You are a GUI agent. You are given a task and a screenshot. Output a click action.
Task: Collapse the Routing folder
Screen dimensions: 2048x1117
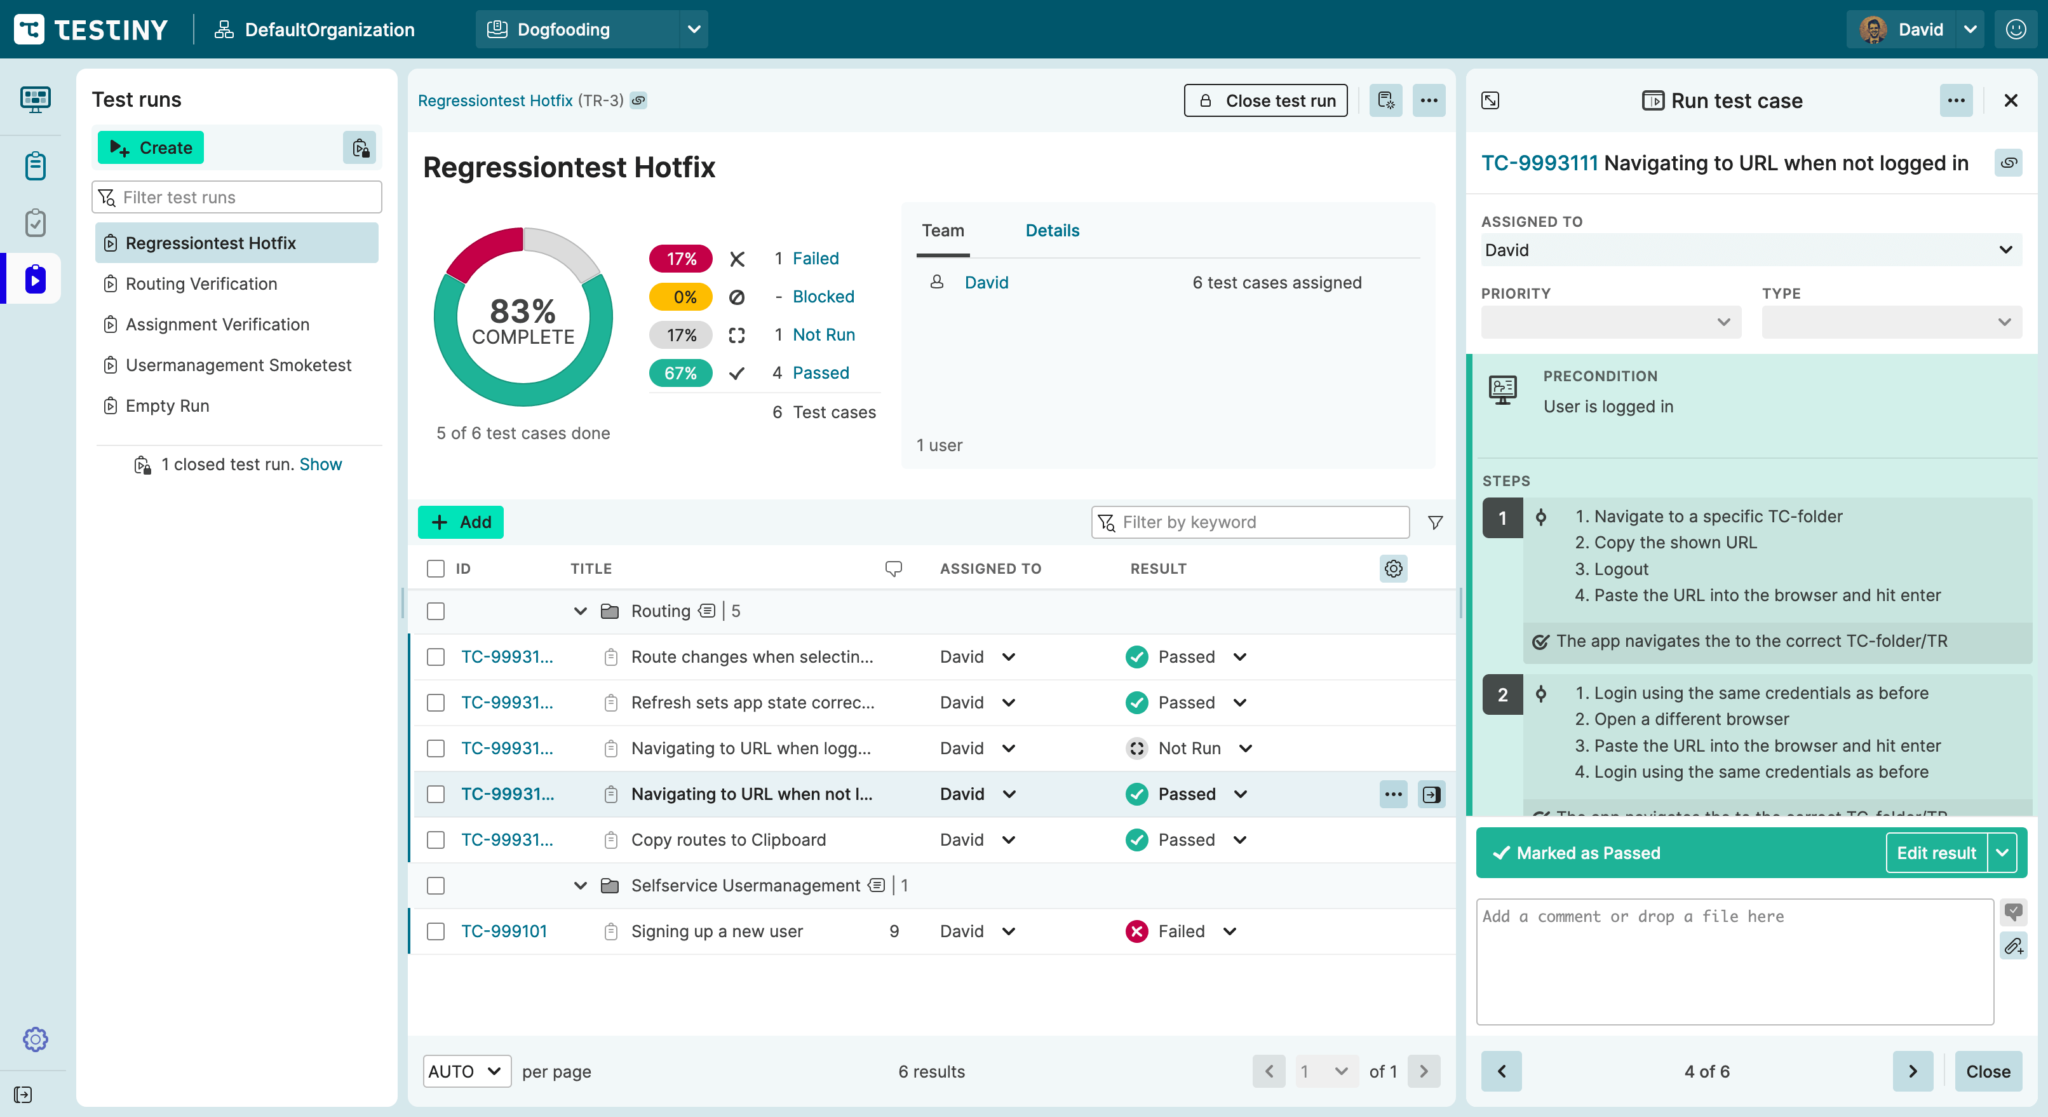[x=580, y=611]
